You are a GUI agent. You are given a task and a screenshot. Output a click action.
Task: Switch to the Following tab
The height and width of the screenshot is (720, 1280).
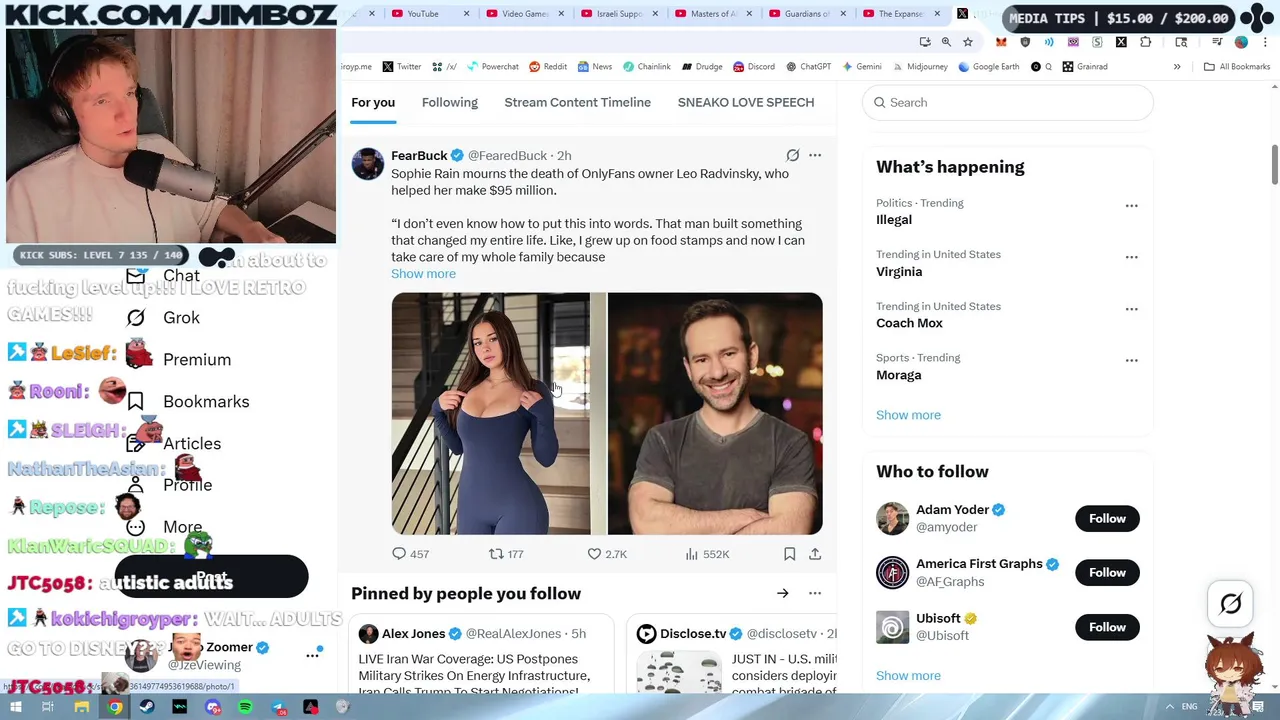coord(449,102)
